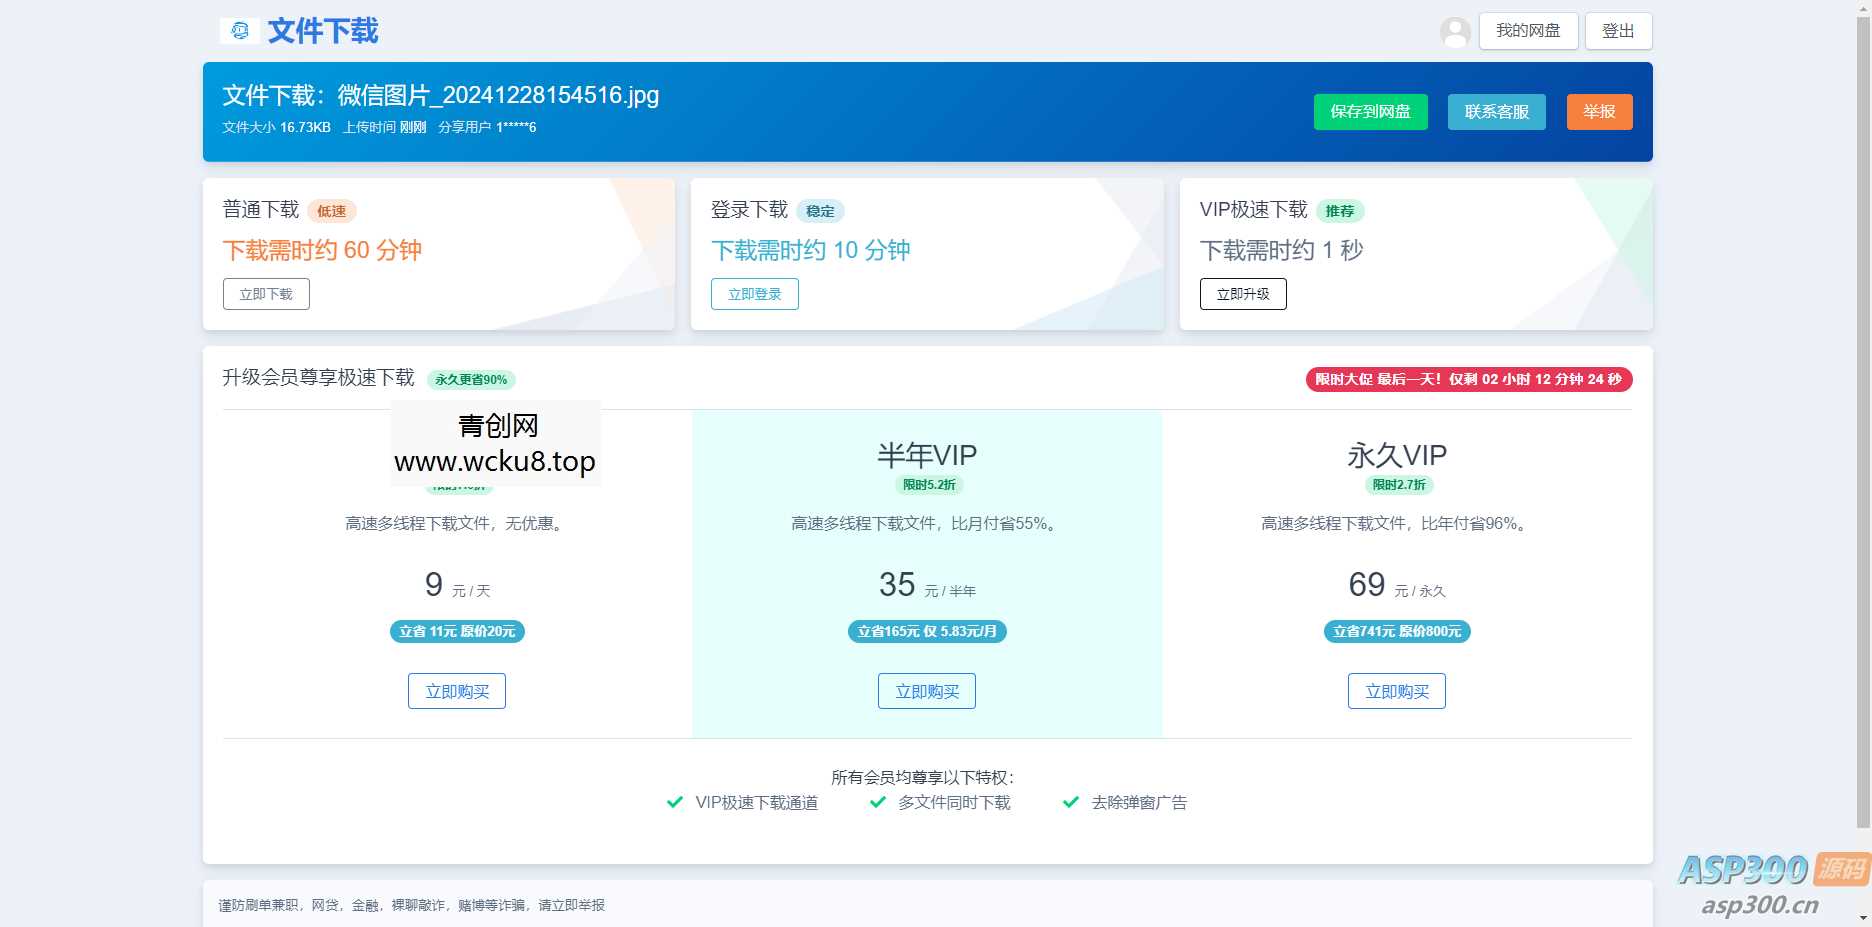Report the file with 举报 button
The image size is (1872, 927).
(x=1599, y=112)
